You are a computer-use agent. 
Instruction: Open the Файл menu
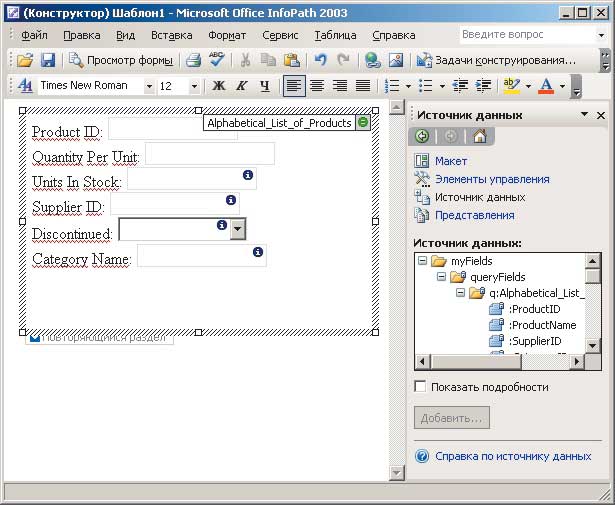tap(34, 35)
